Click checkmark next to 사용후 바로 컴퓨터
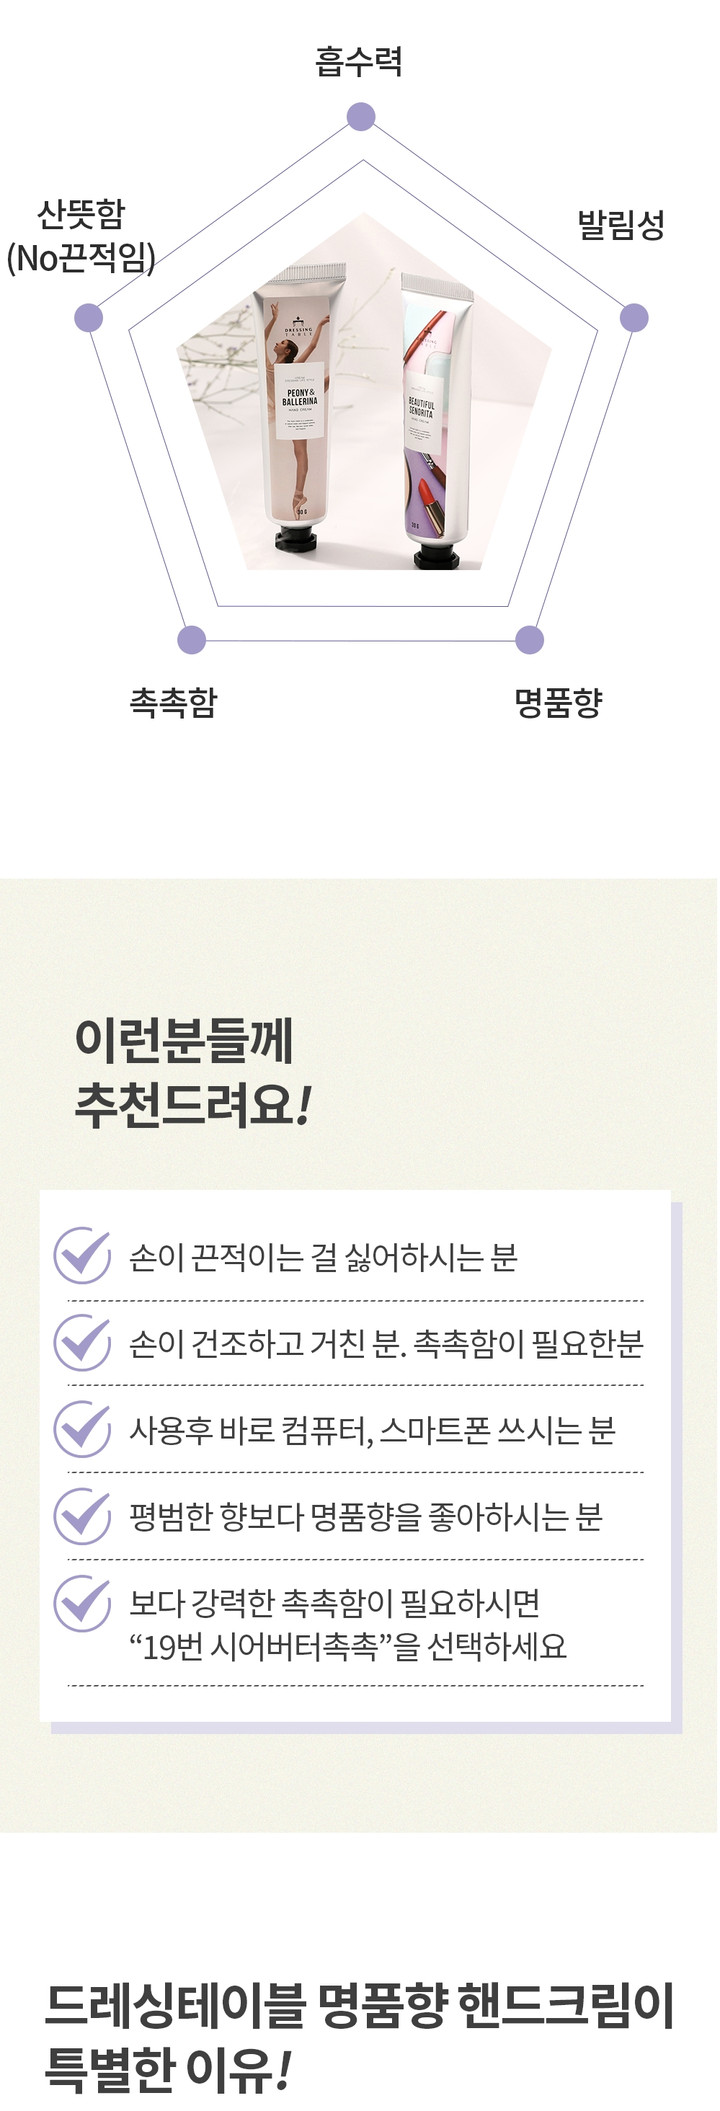Viewport: 720px width, 2111px height. pyautogui.click(x=82, y=1428)
